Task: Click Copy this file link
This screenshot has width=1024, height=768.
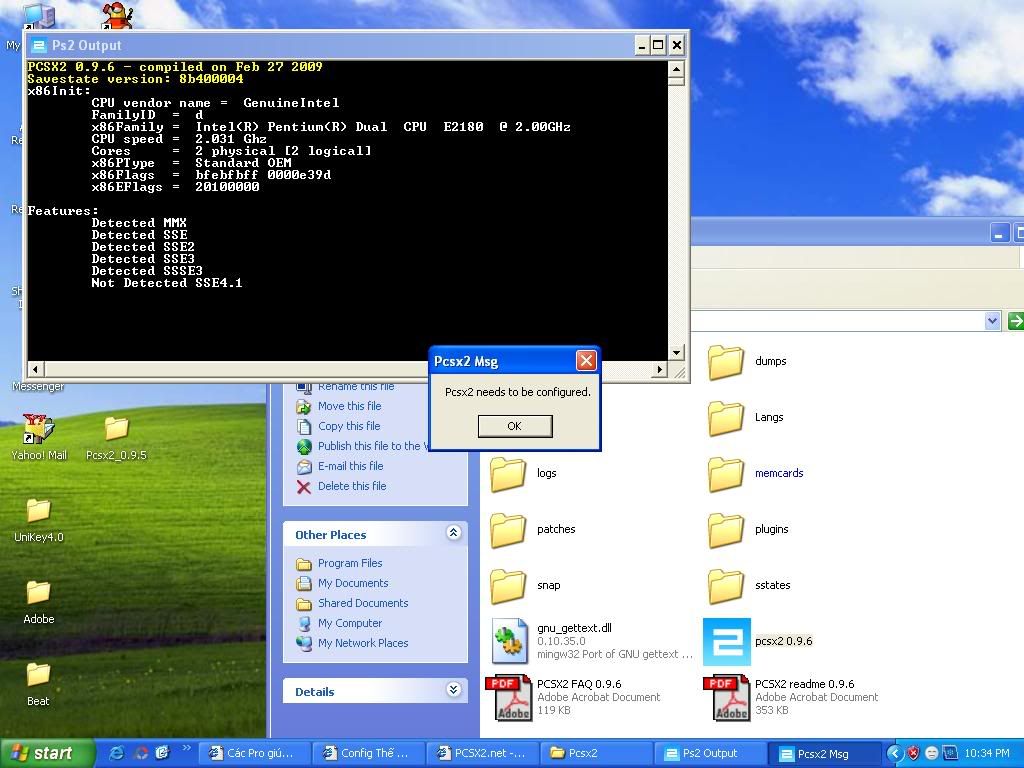Action: pos(349,426)
